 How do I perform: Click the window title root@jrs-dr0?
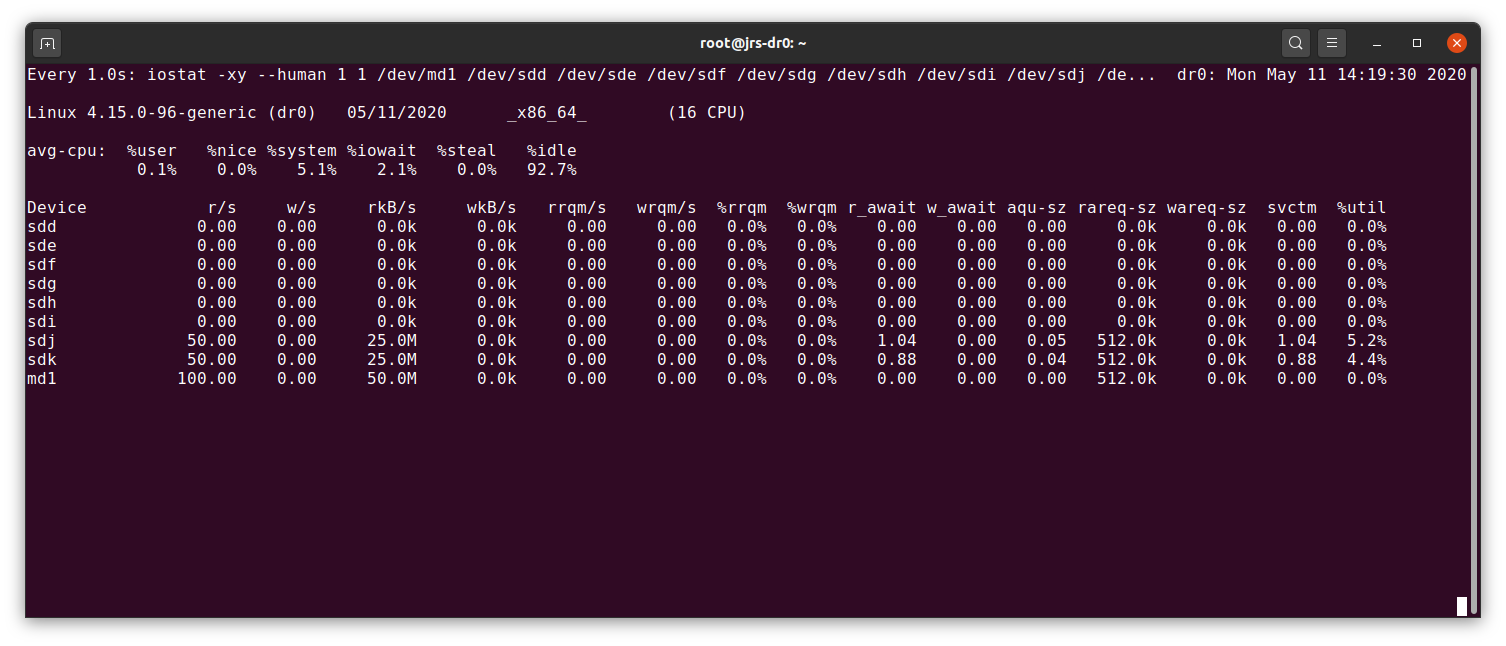tap(752, 43)
